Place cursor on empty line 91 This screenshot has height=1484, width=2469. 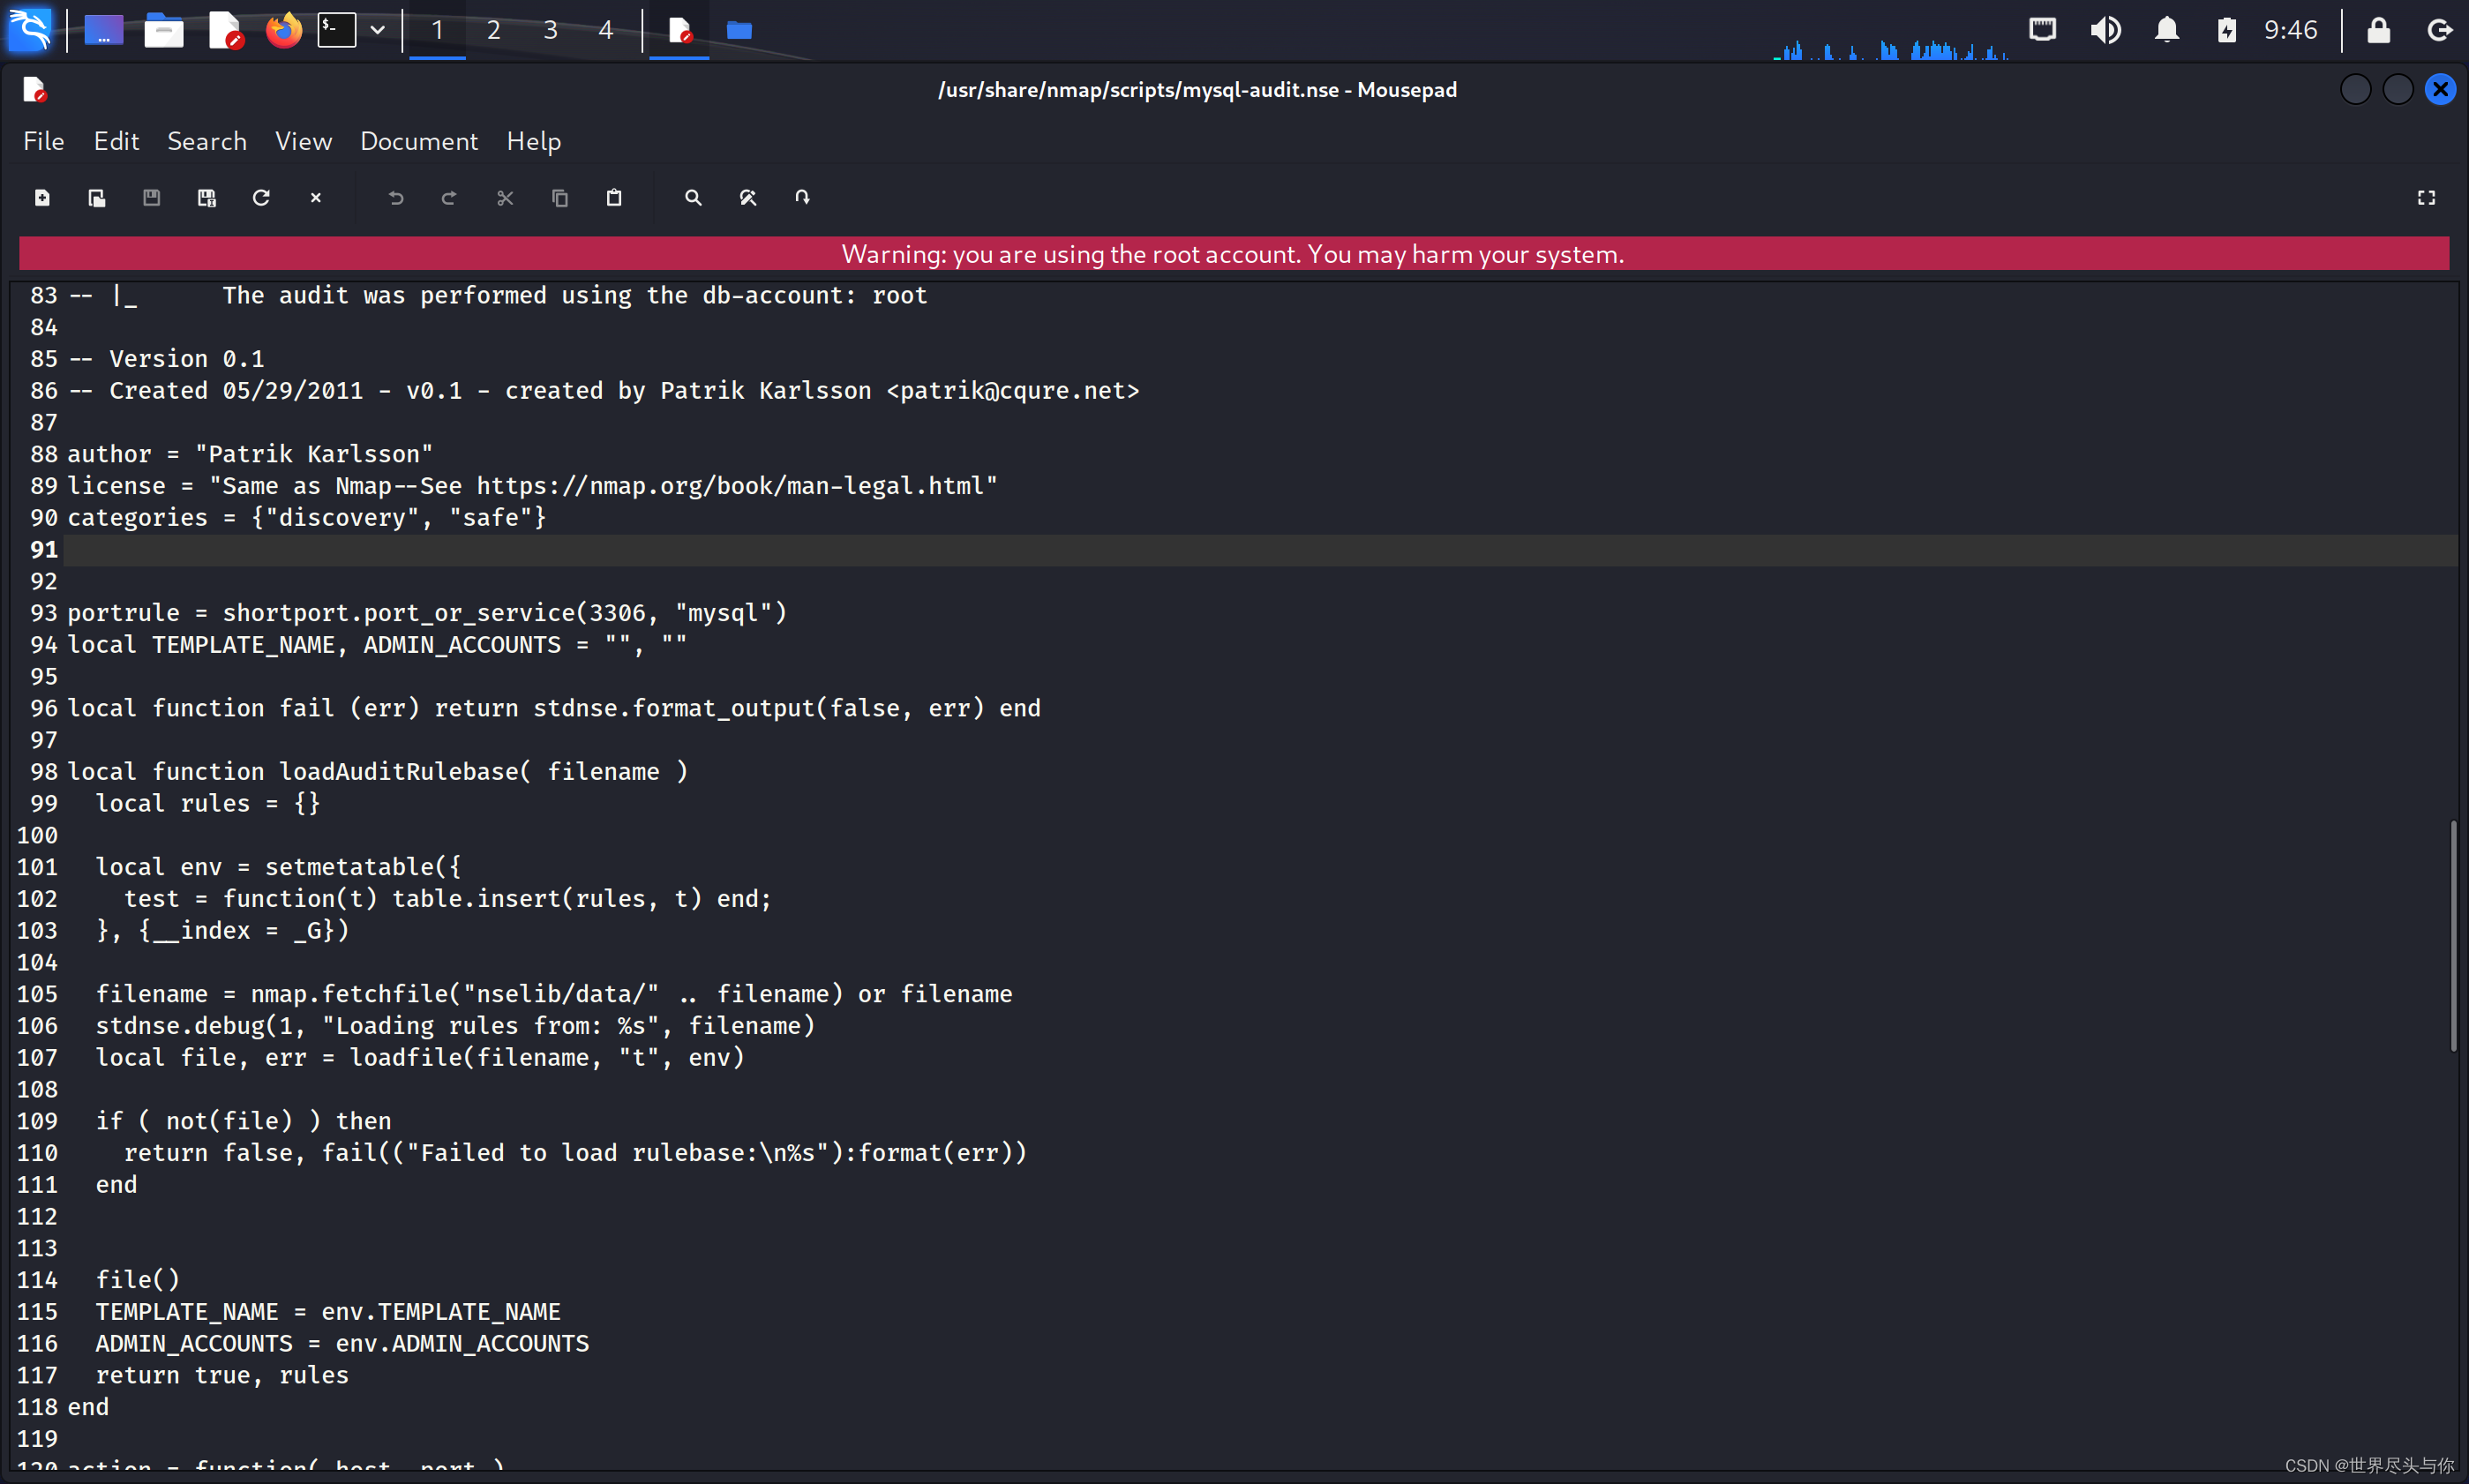[1260, 549]
